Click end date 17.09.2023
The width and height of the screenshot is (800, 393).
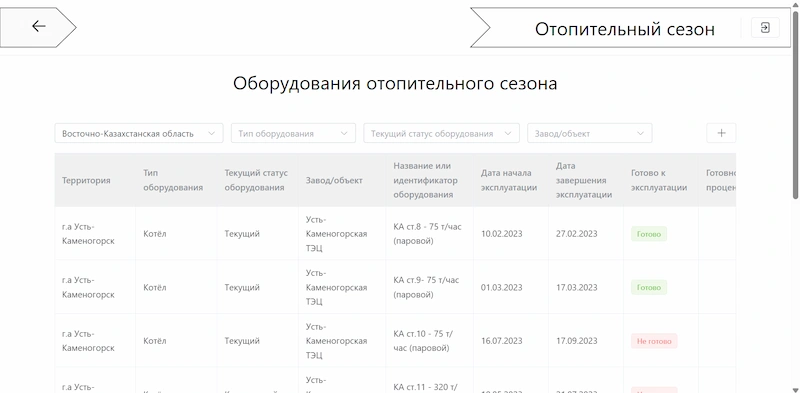tap(577, 341)
